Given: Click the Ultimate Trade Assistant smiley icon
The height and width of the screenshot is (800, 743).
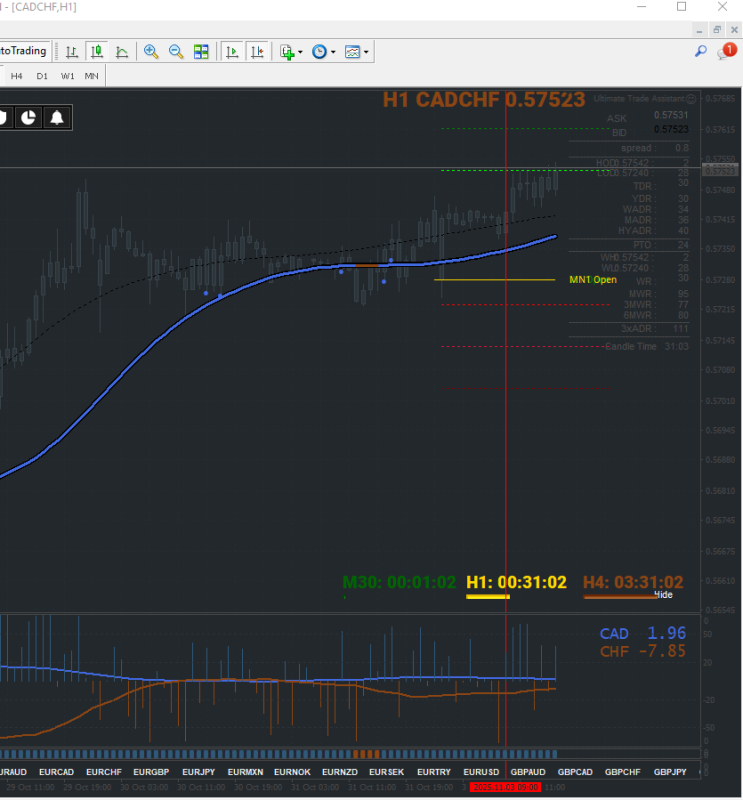Looking at the screenshot, I should coord(691,99).
